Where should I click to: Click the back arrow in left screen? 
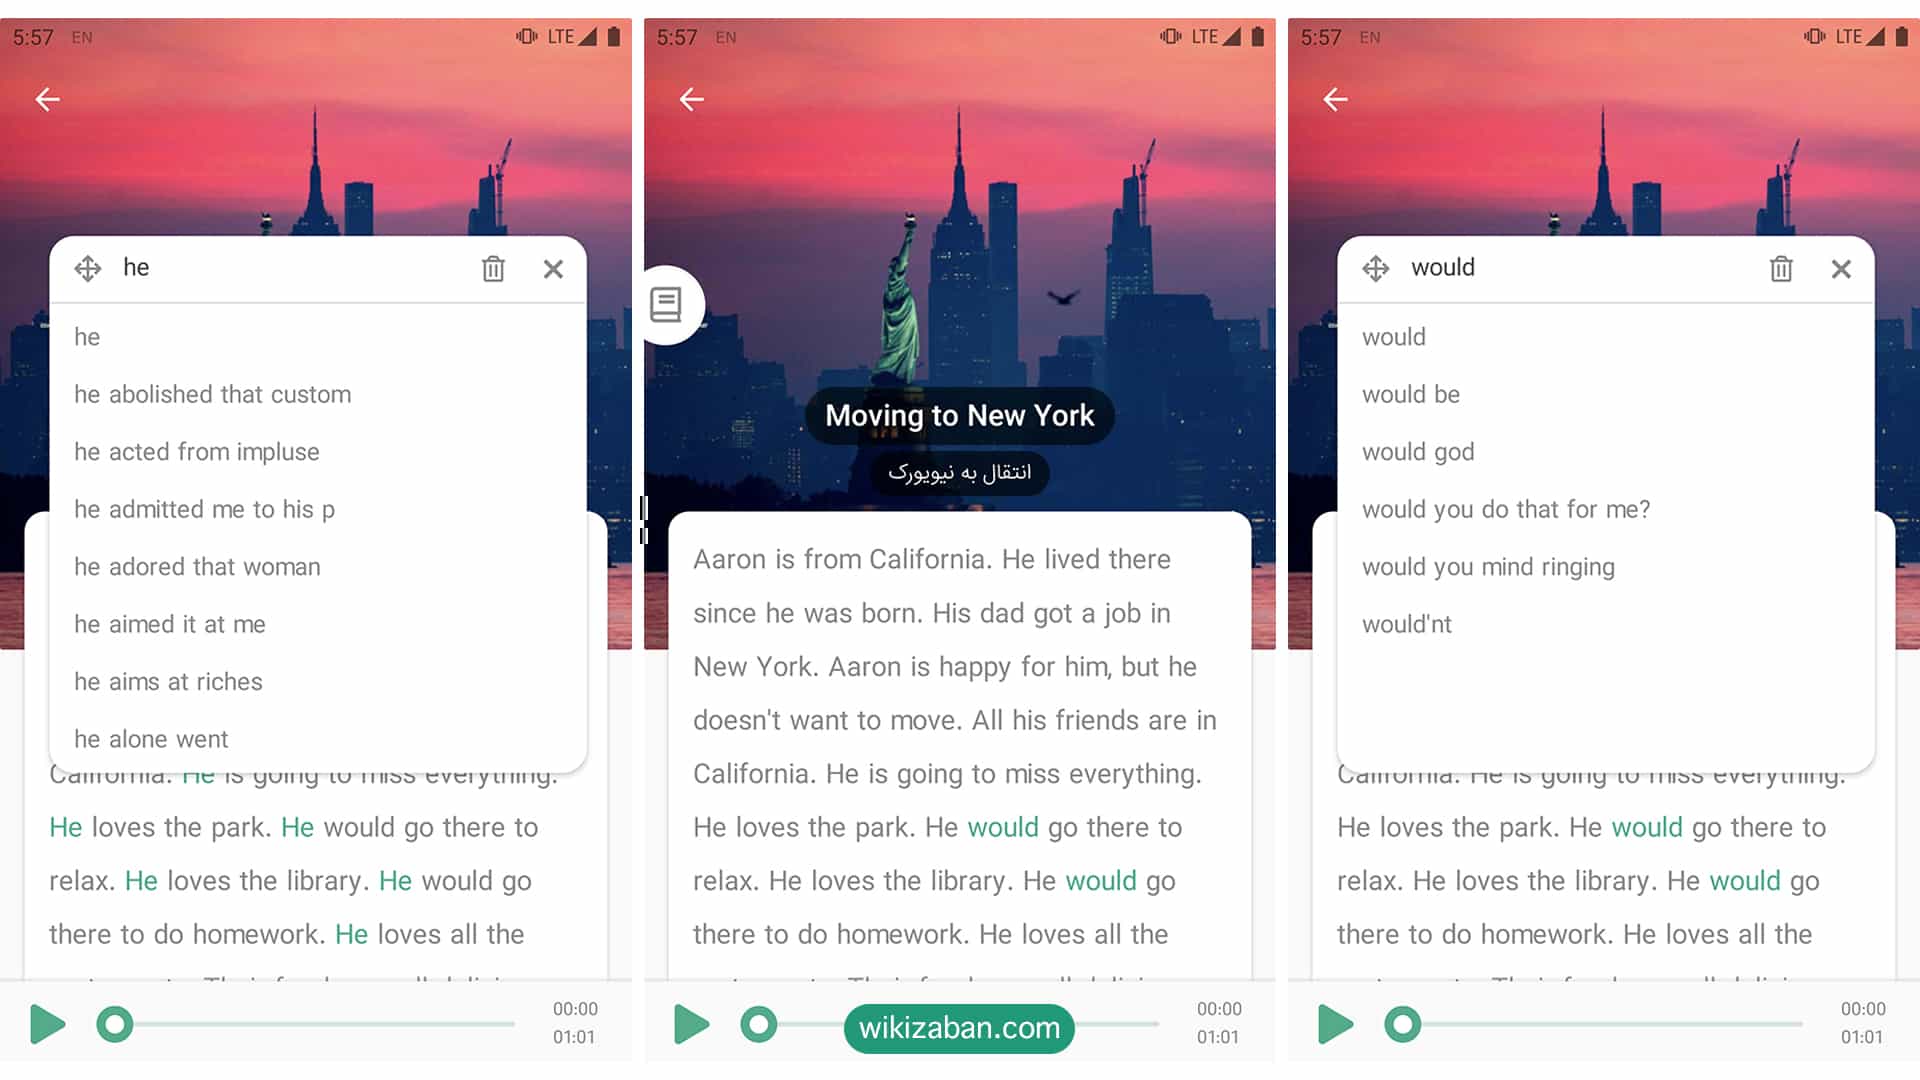pos(47,99)
